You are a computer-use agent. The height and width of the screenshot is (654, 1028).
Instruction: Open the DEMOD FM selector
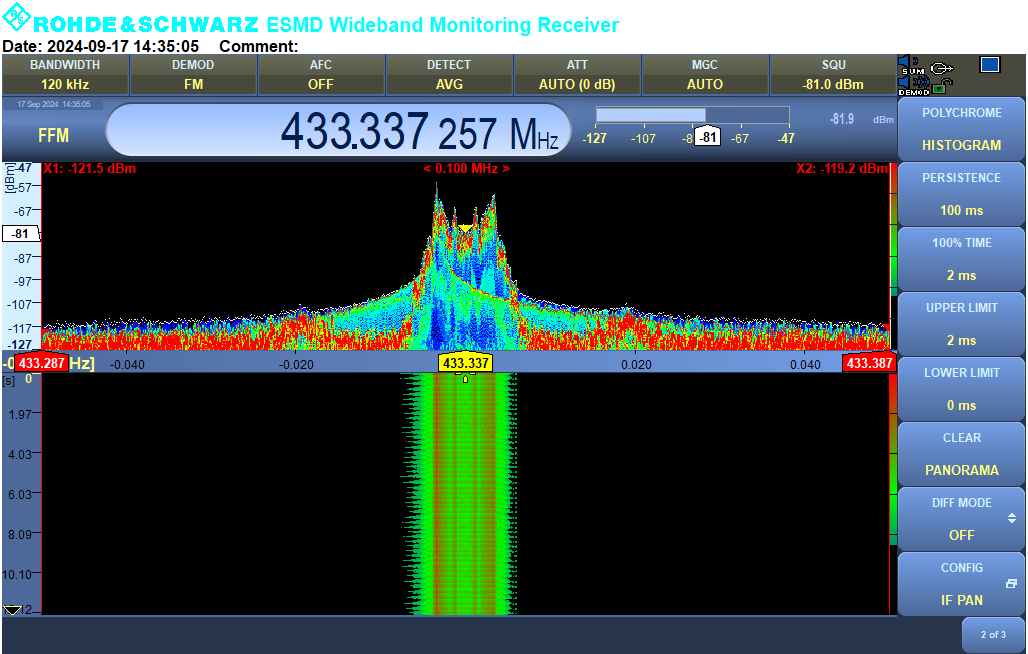[x=193, y=75]
